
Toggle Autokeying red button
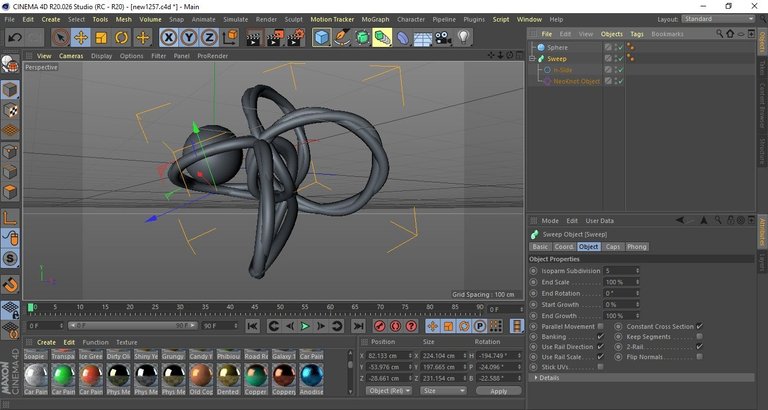click(395, 326)
